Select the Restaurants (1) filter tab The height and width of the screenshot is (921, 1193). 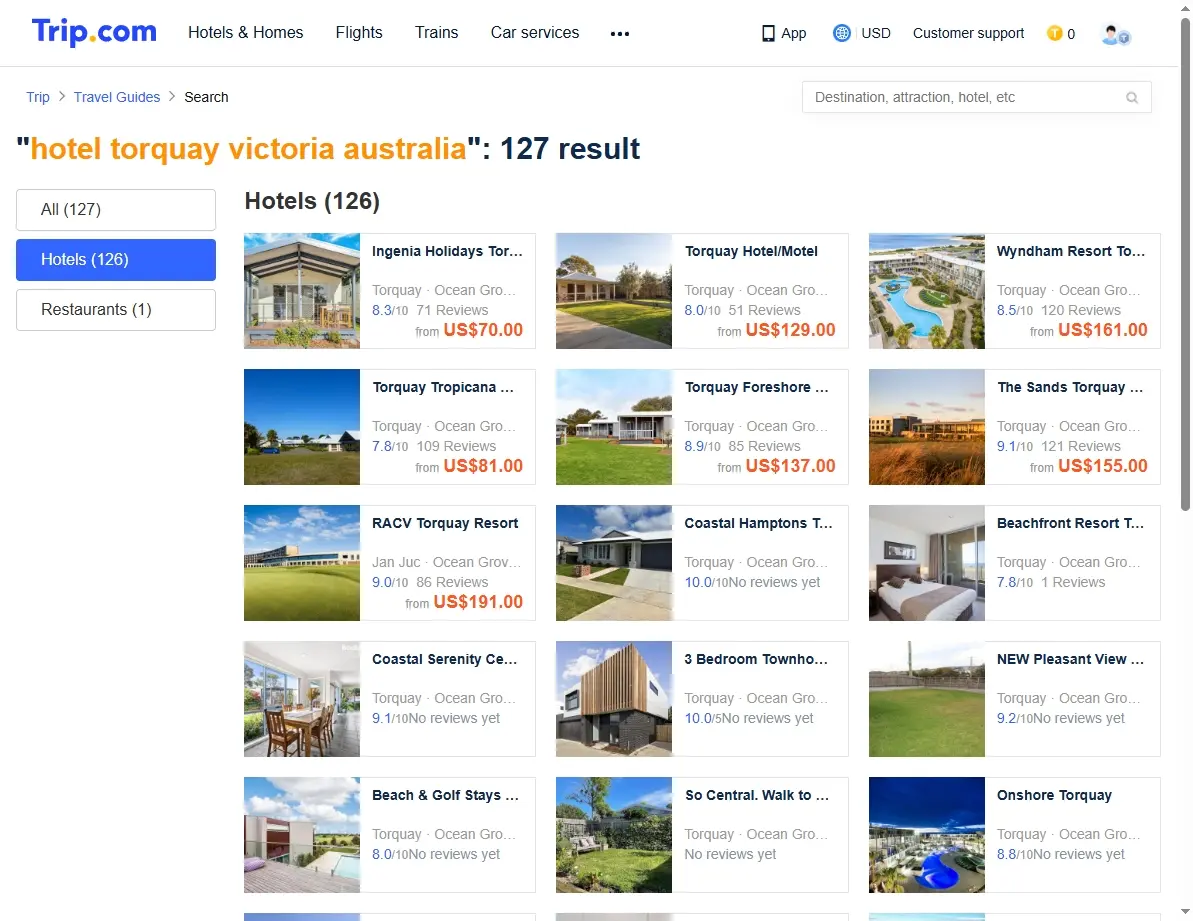tap(116, 310)
